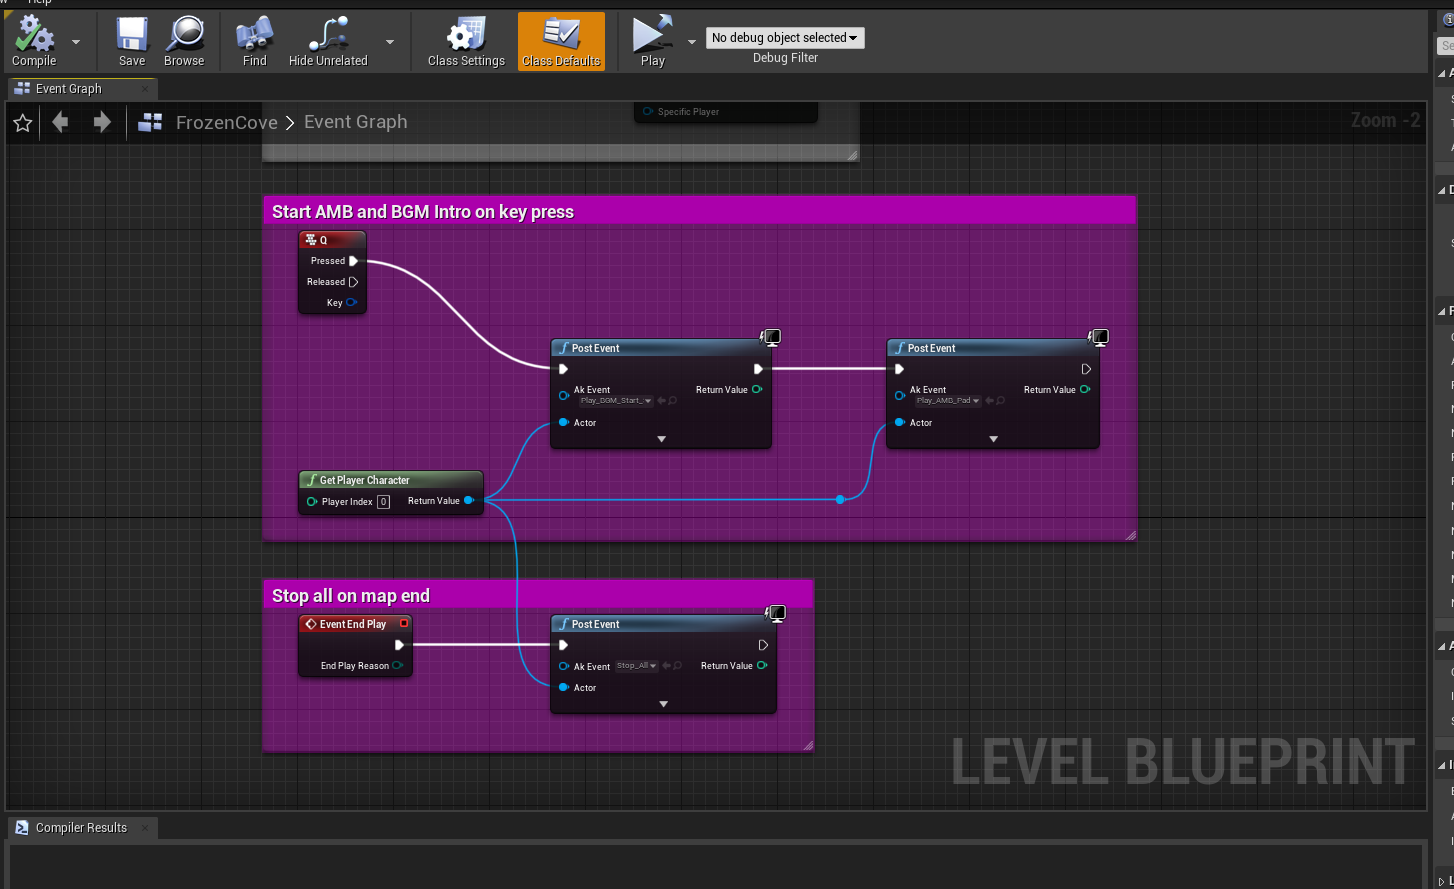Open the Hide Unrelated options arrow
This screenshot has height=889, width=1454.
click(x=390, y=42)
